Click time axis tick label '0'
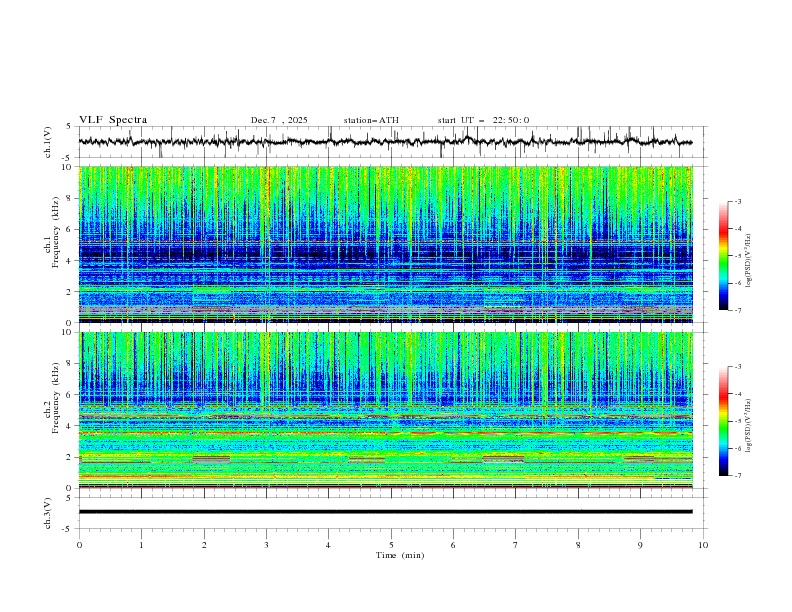This screenshot has width=792, height=612. pos(79,545)
